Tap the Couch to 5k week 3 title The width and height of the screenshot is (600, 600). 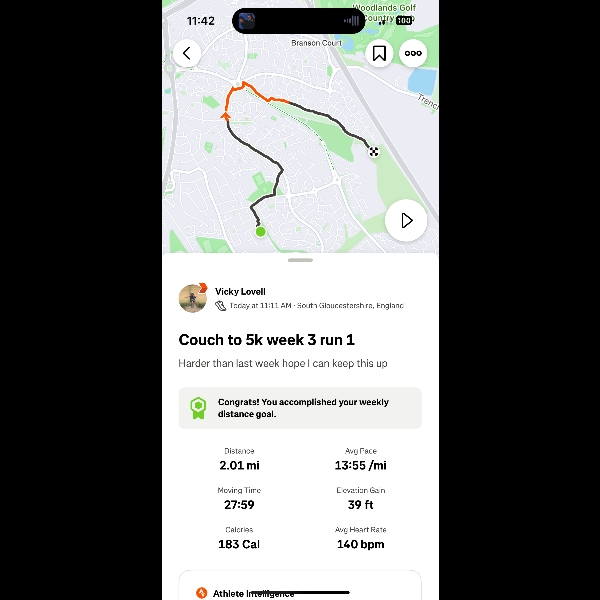[x=267, y=340]
